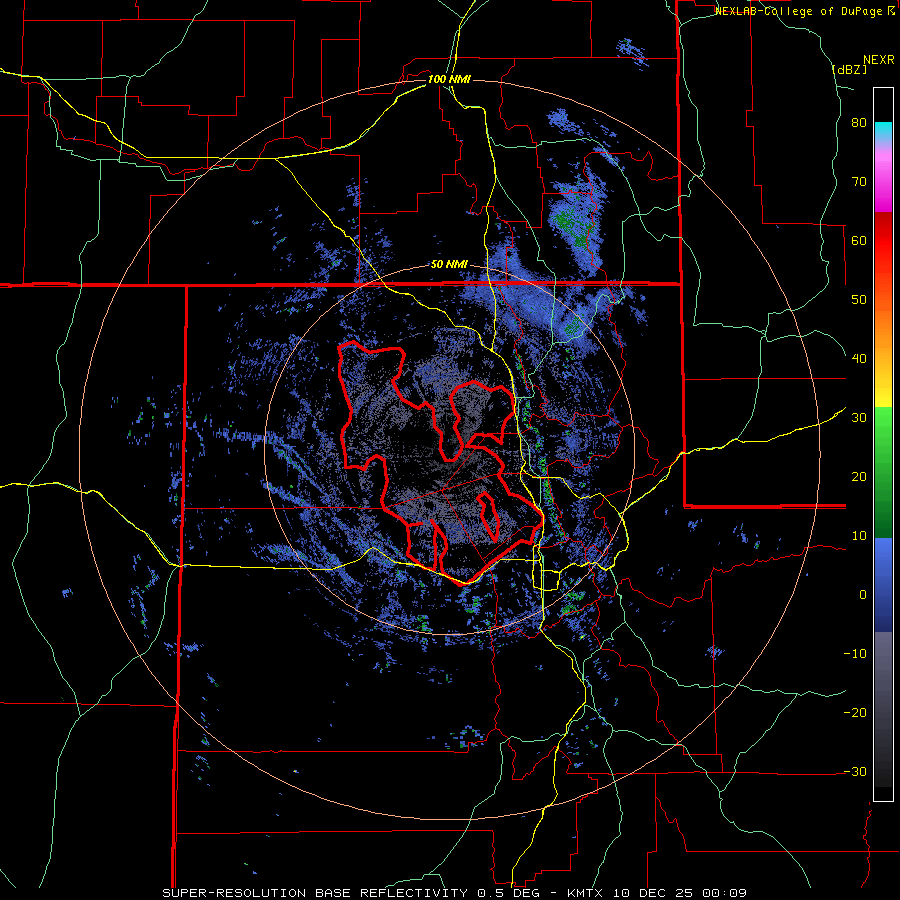Click the -20 dBZ scale value
This screenshot has width=900, height=900.
pyautogui.click(x=855, y=713)
